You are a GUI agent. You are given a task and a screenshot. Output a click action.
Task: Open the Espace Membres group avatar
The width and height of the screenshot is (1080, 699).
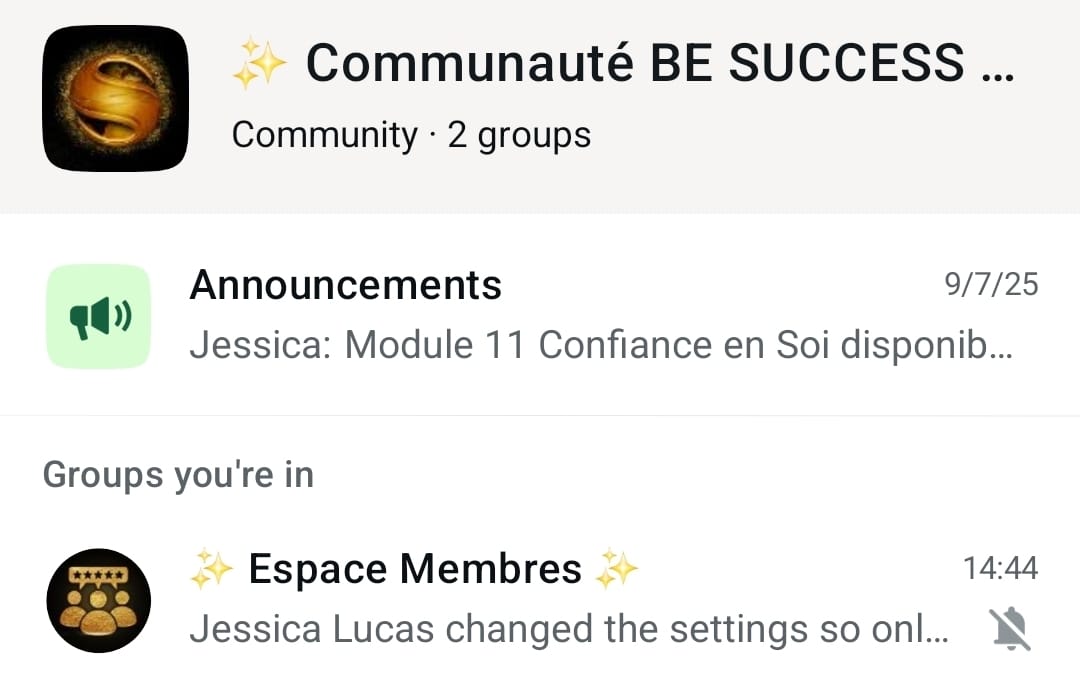[x=98, y=601]
